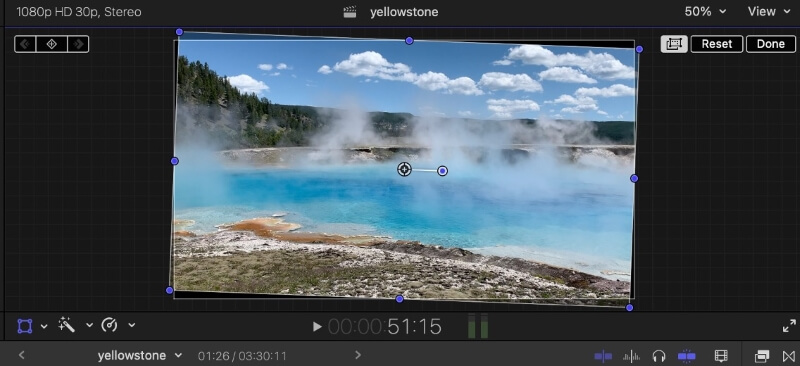Expand the retime options chevron

click(x=132, y=325)
